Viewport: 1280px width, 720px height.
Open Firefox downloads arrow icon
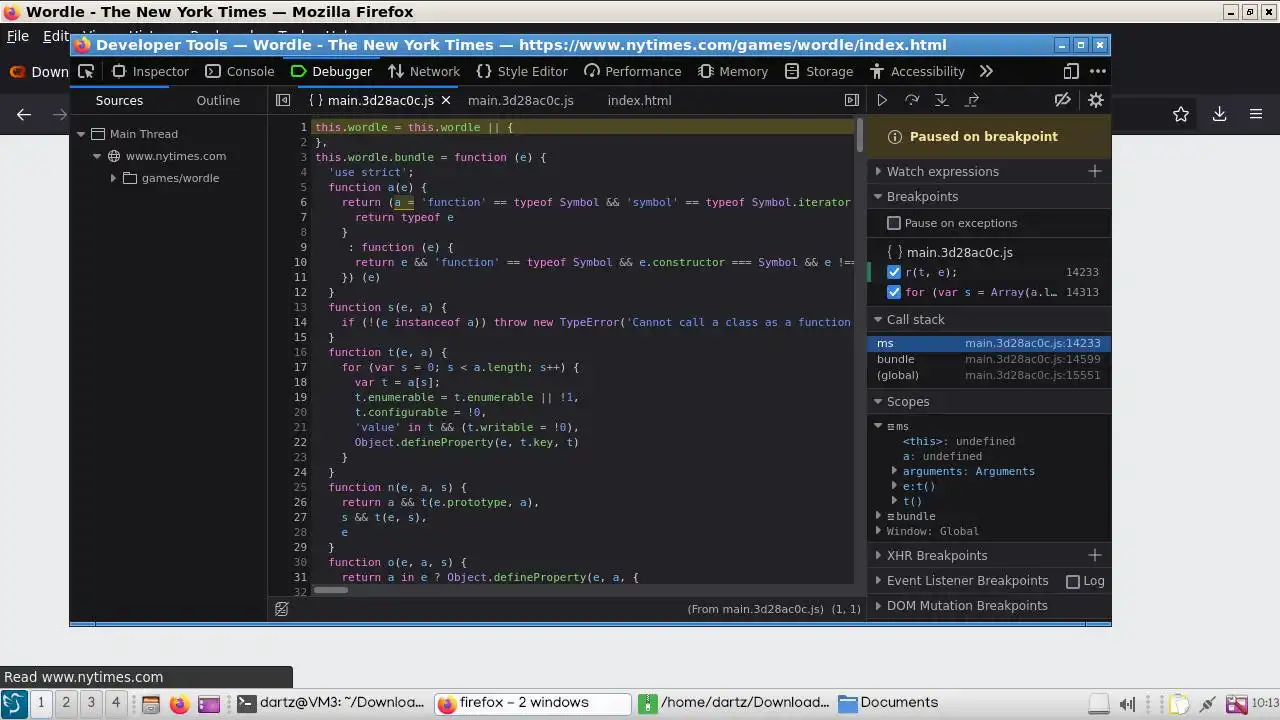click(1219, 114)
